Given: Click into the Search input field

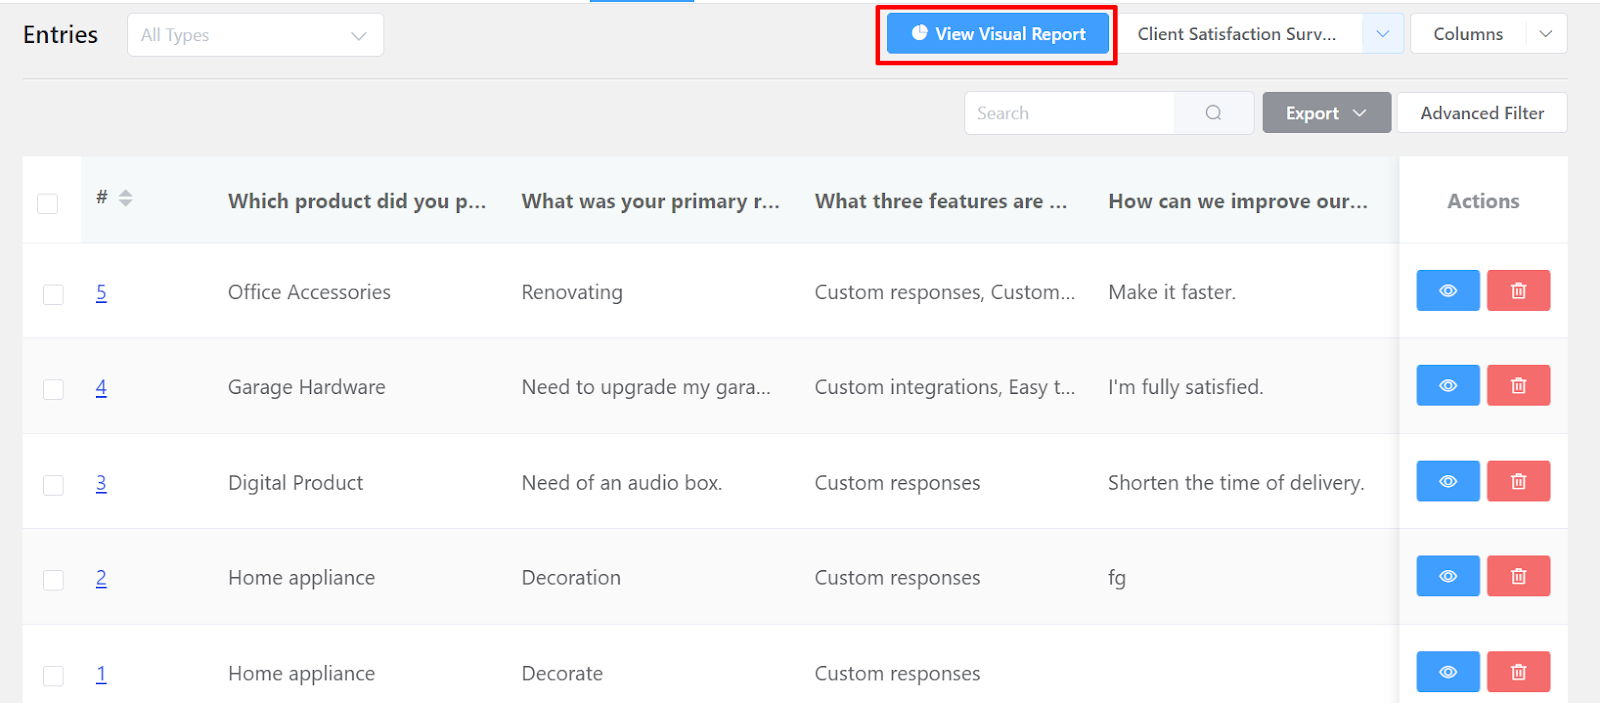Looking at the screenshot, I should [1068, 113].
